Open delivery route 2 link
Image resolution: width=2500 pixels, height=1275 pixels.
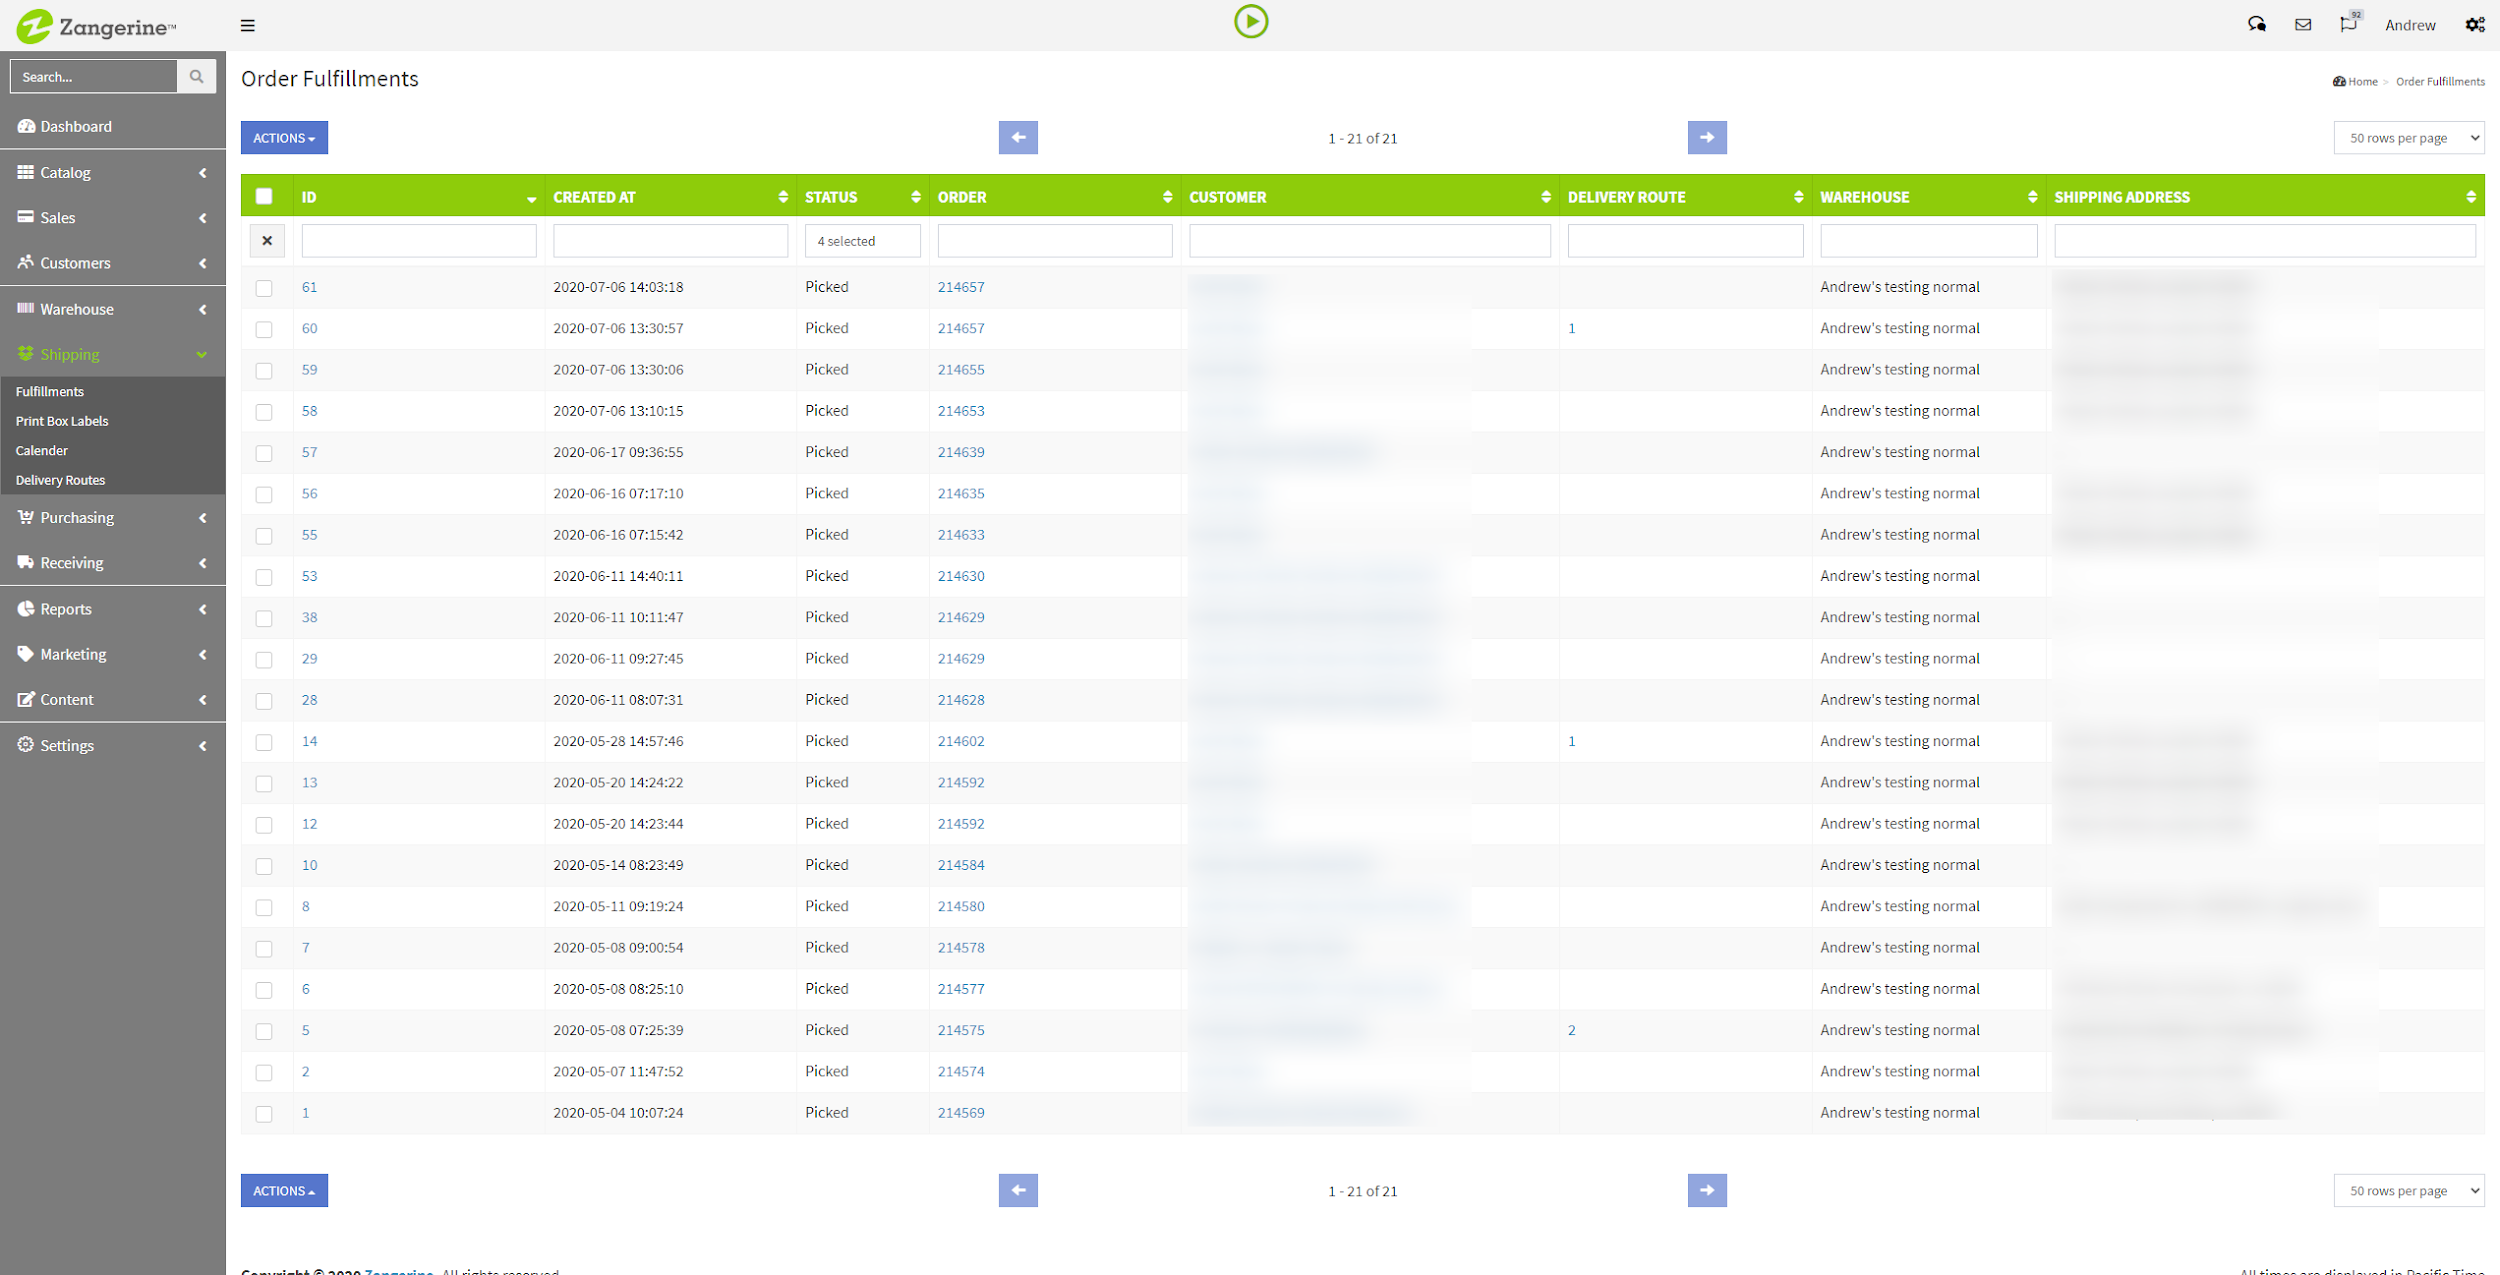point(1572,1030)
